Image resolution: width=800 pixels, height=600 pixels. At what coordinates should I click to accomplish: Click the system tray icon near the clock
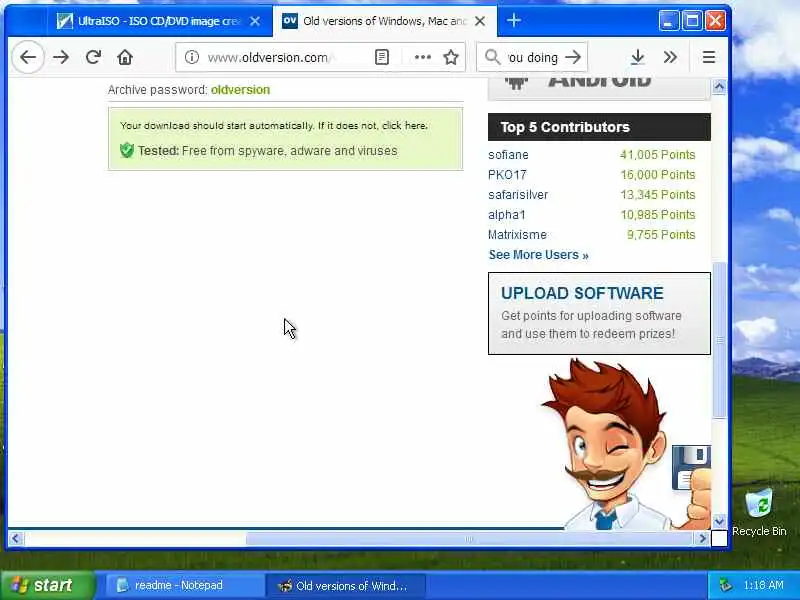coord(725,585)
